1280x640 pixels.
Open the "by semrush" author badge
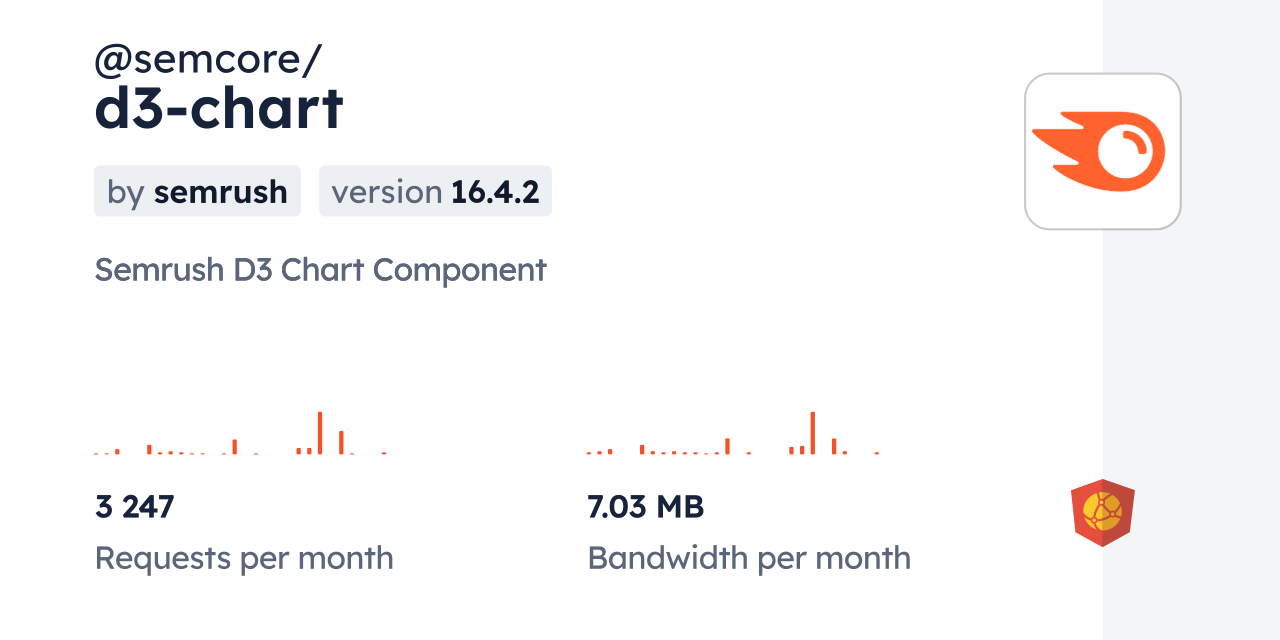tap(197, 191)
